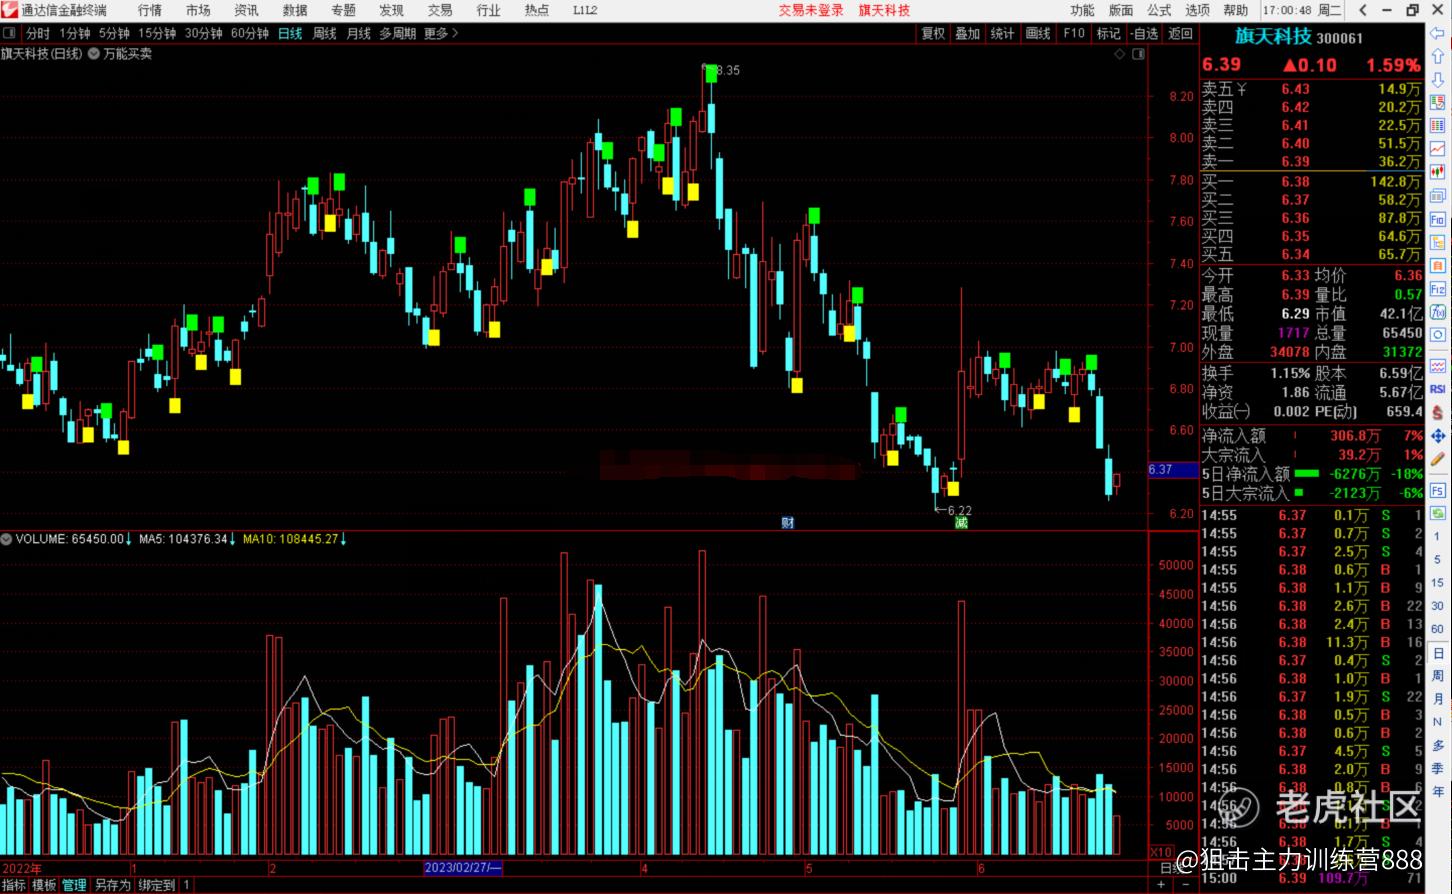Image resolution: width=1452 pixels, height=894 pixels.
Task: Open the 叠加 overlay options
Action: click(967, 34)
